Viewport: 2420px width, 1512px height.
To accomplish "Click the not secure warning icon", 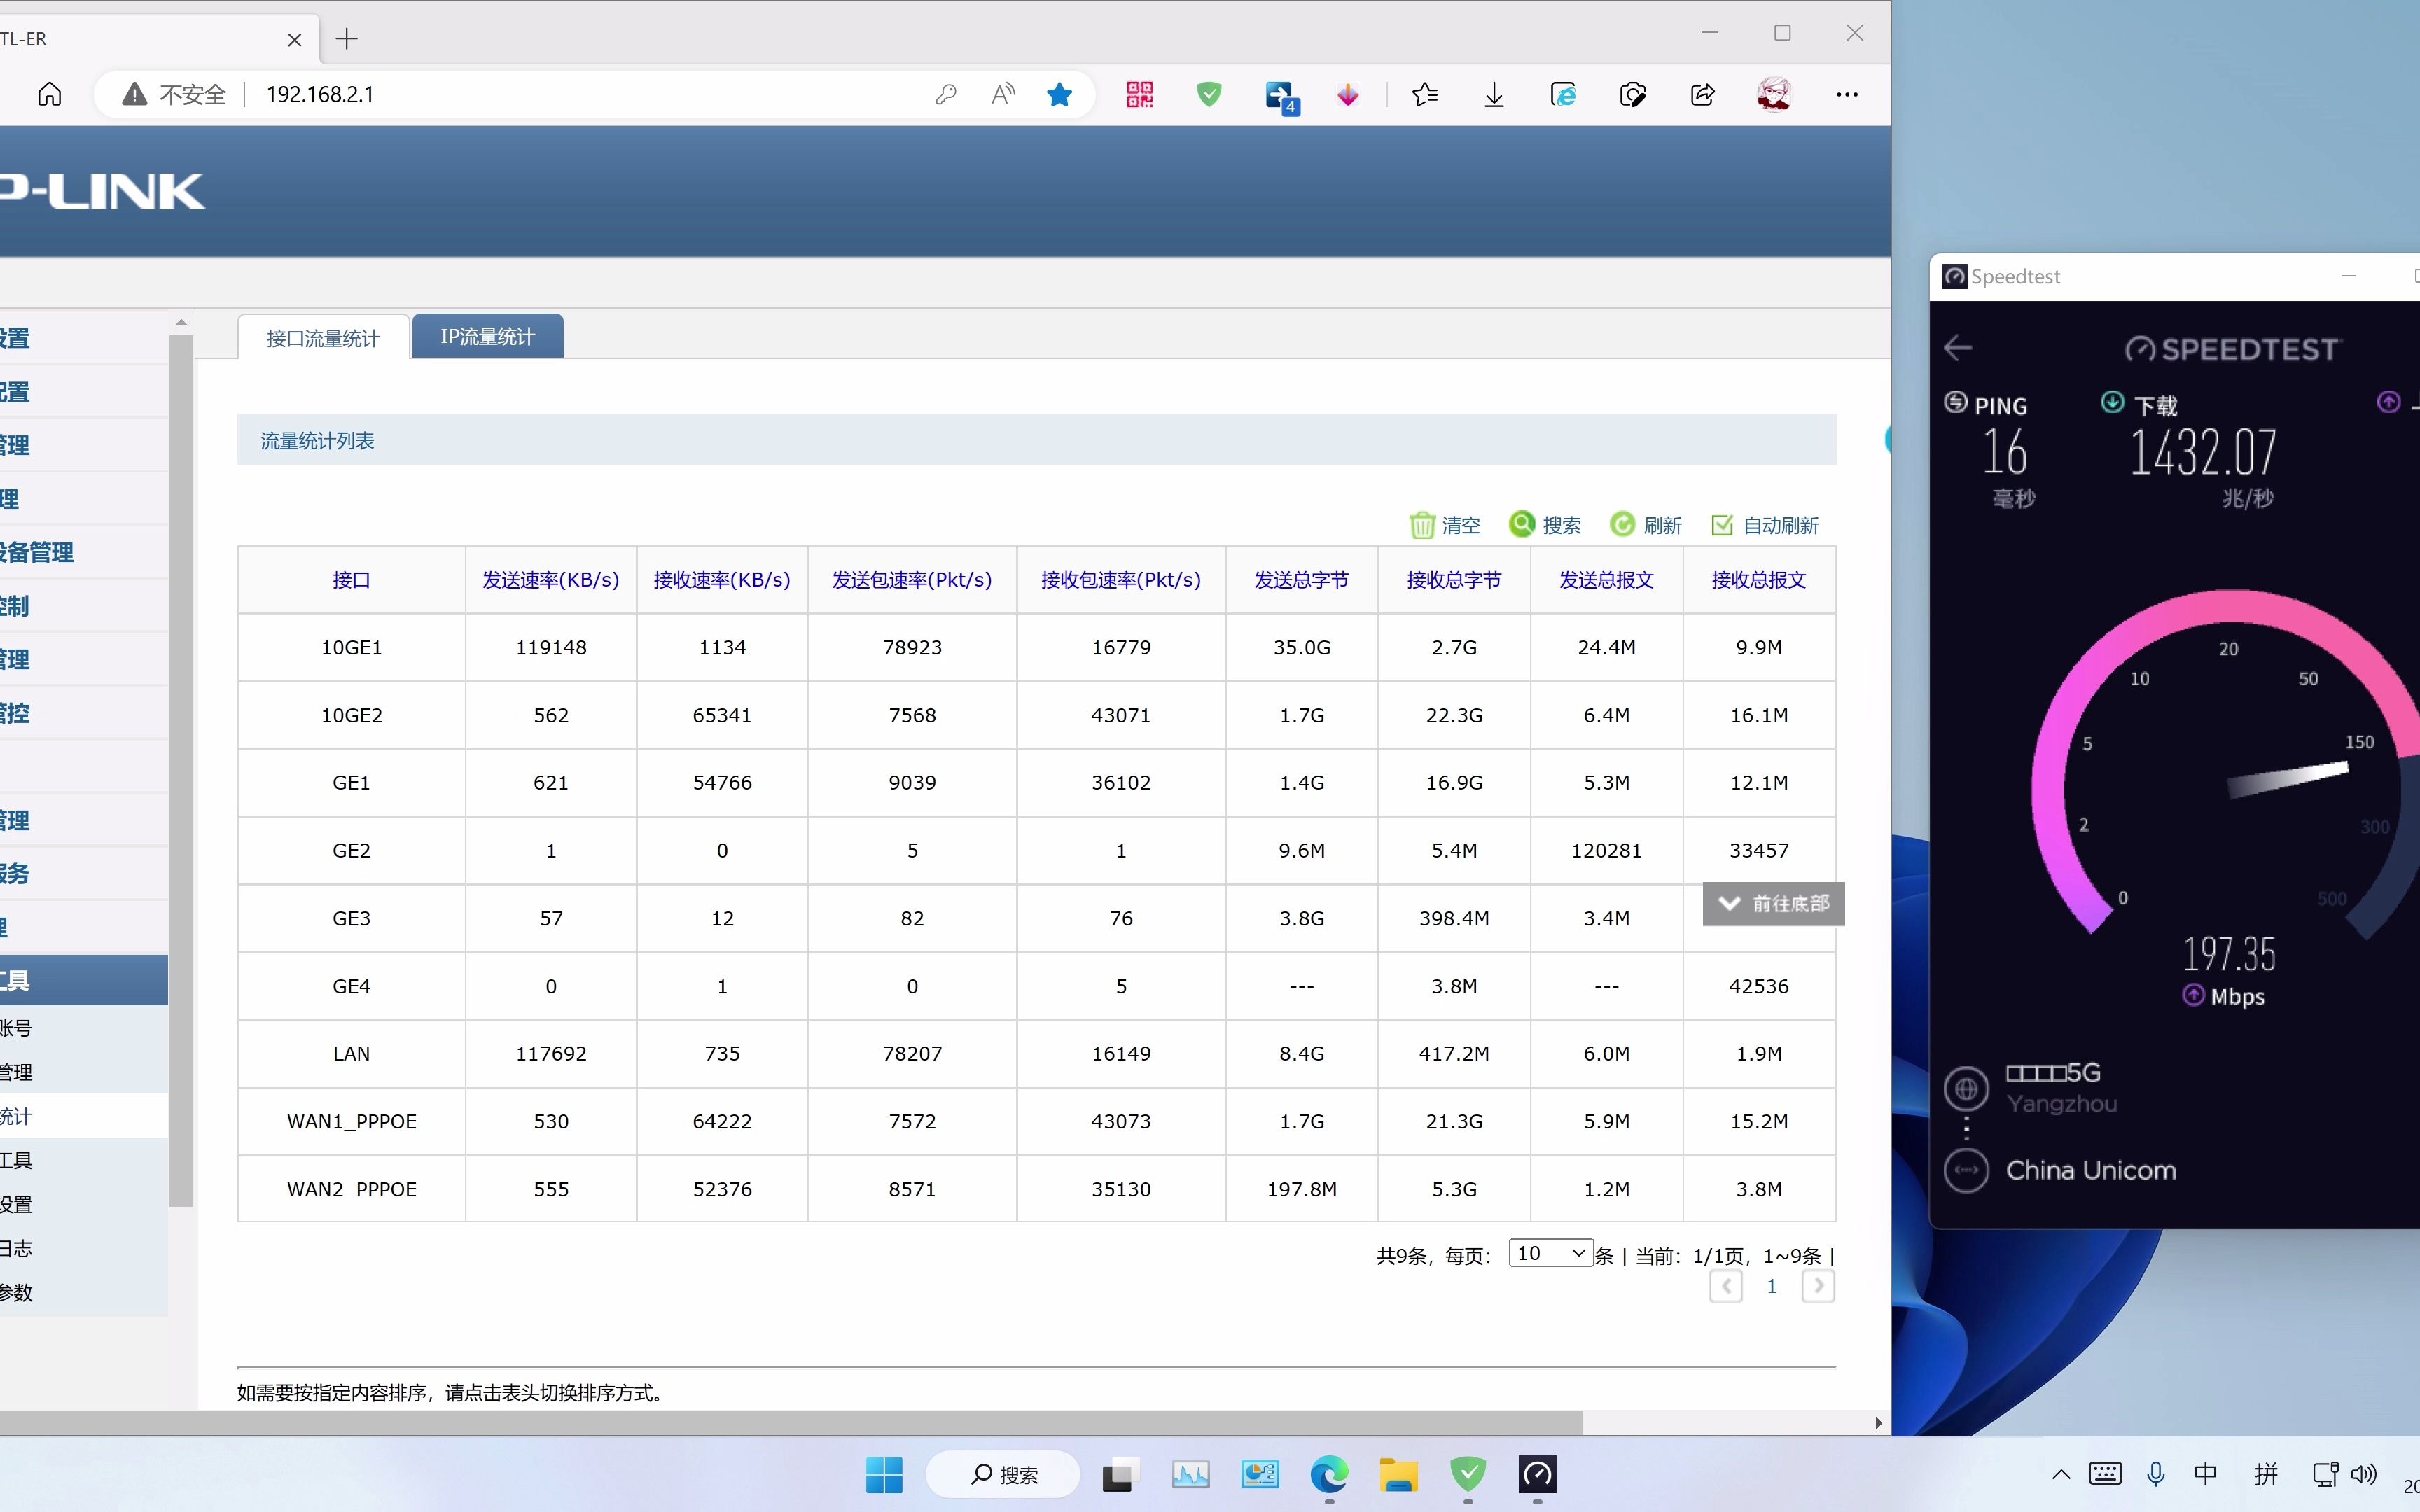I will click(134, 94).
